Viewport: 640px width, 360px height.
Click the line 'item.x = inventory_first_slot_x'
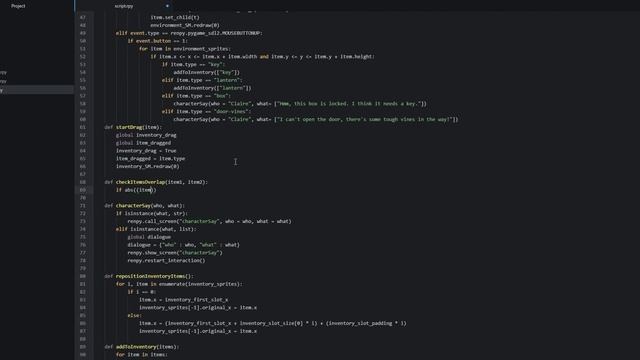(x=184, y=300)
